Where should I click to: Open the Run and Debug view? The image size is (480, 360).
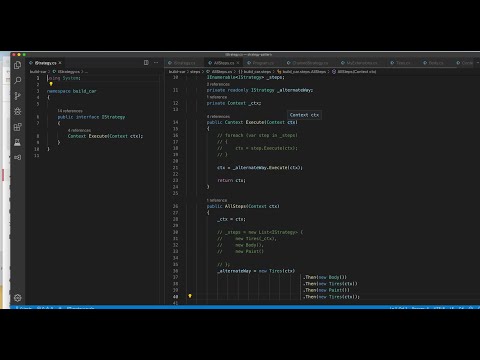click(x=18, y=111)
